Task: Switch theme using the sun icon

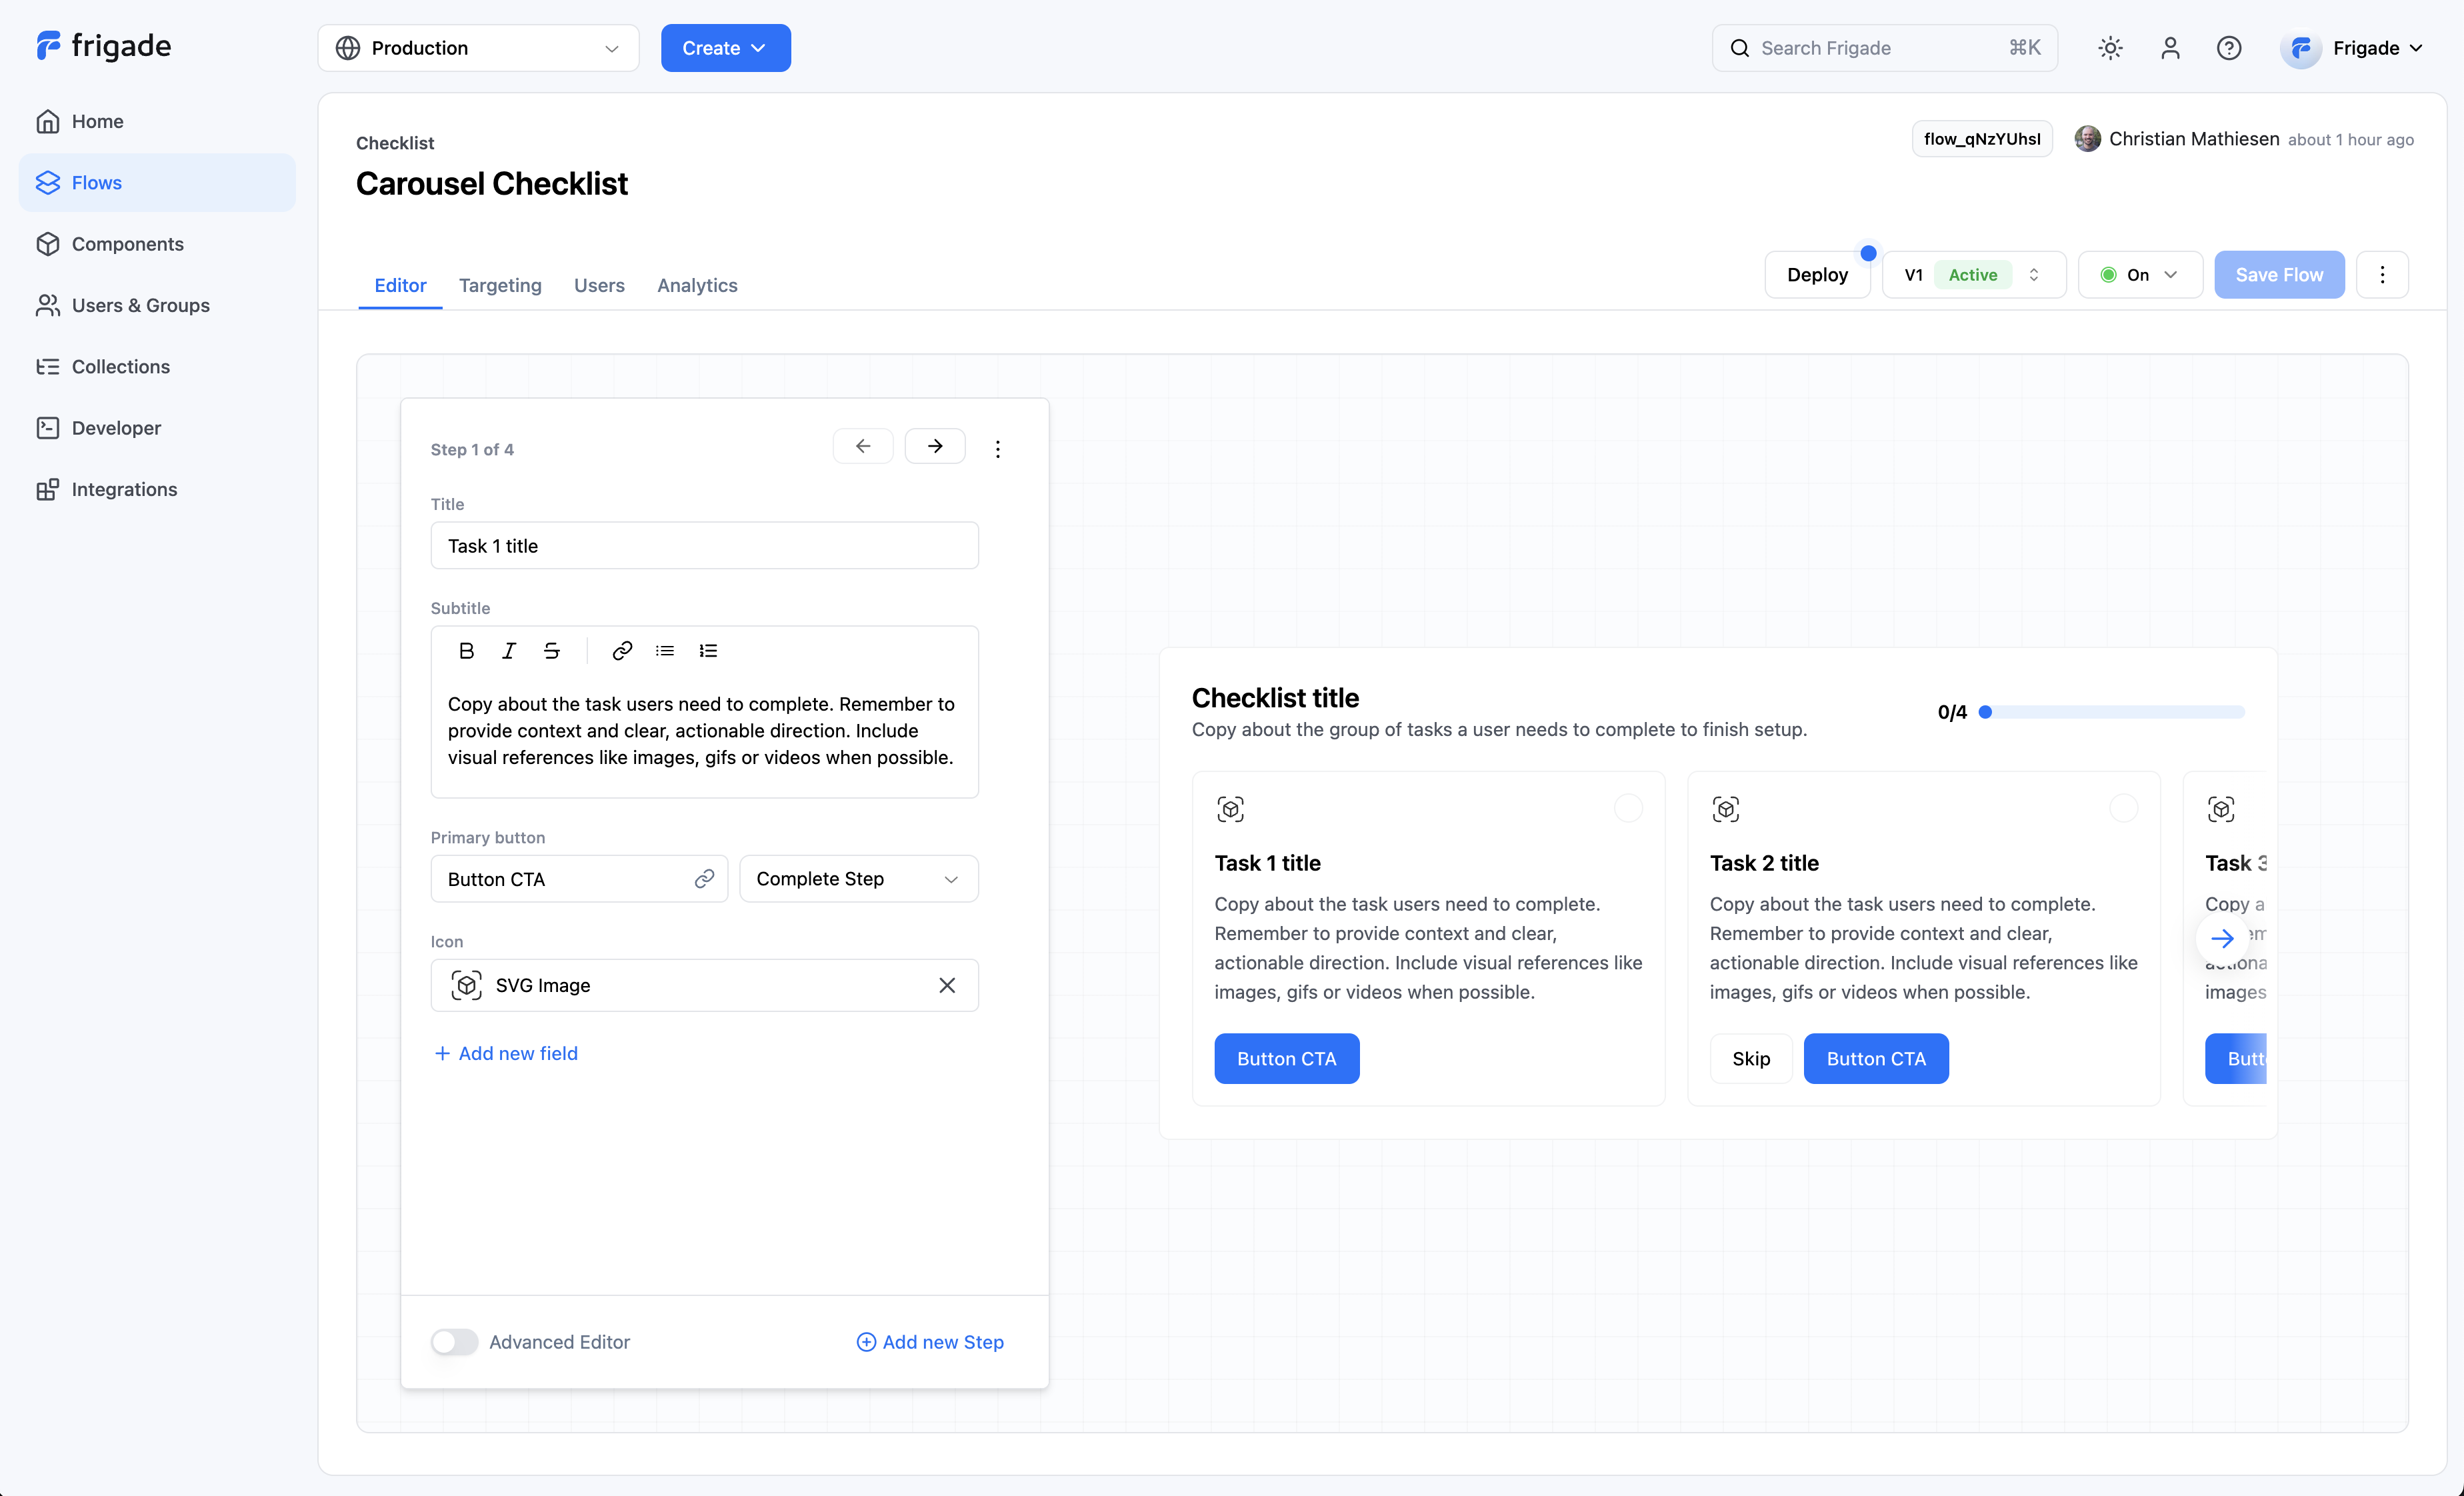Action: pyautogui.click(x=2110, y=48)
